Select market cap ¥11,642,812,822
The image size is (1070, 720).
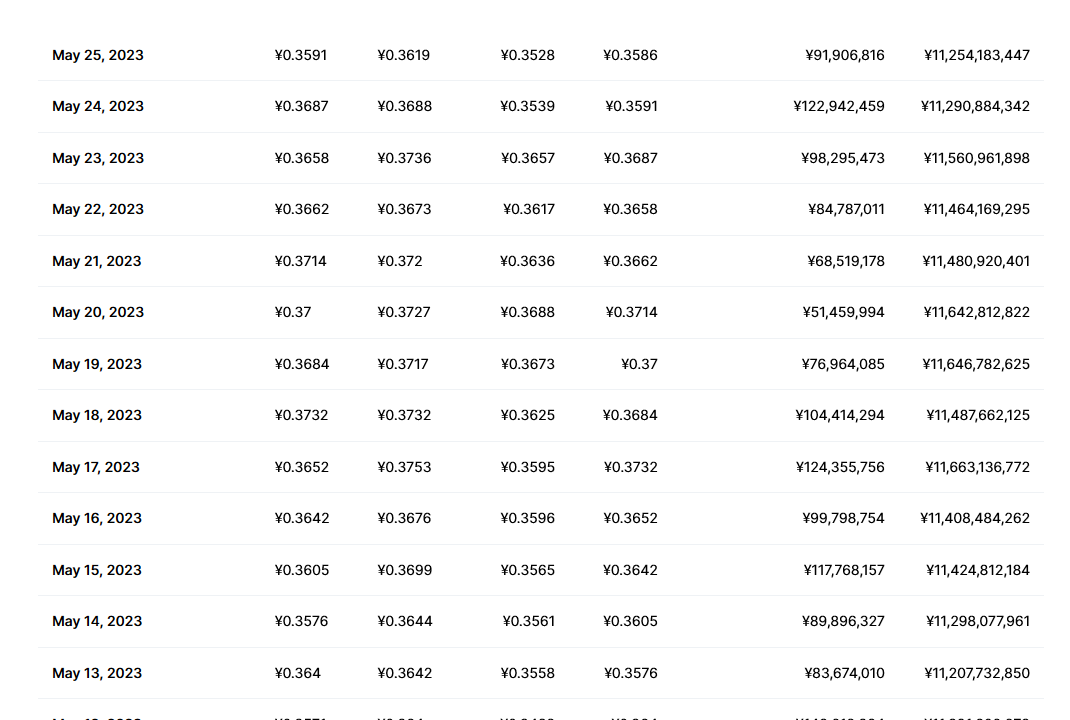[x=976, y=312]
